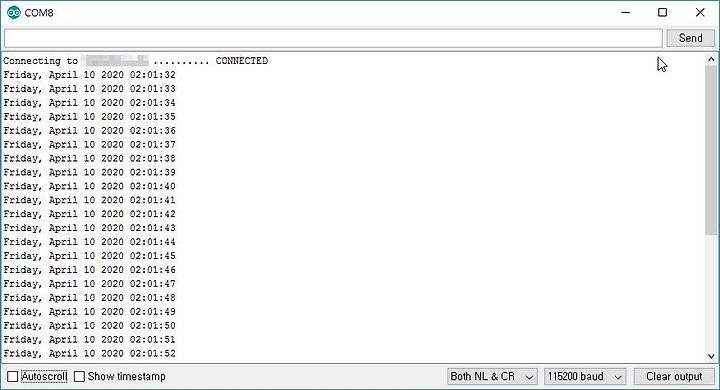
Task: Click the line ending 02:01:50
Action: [90, 325]
